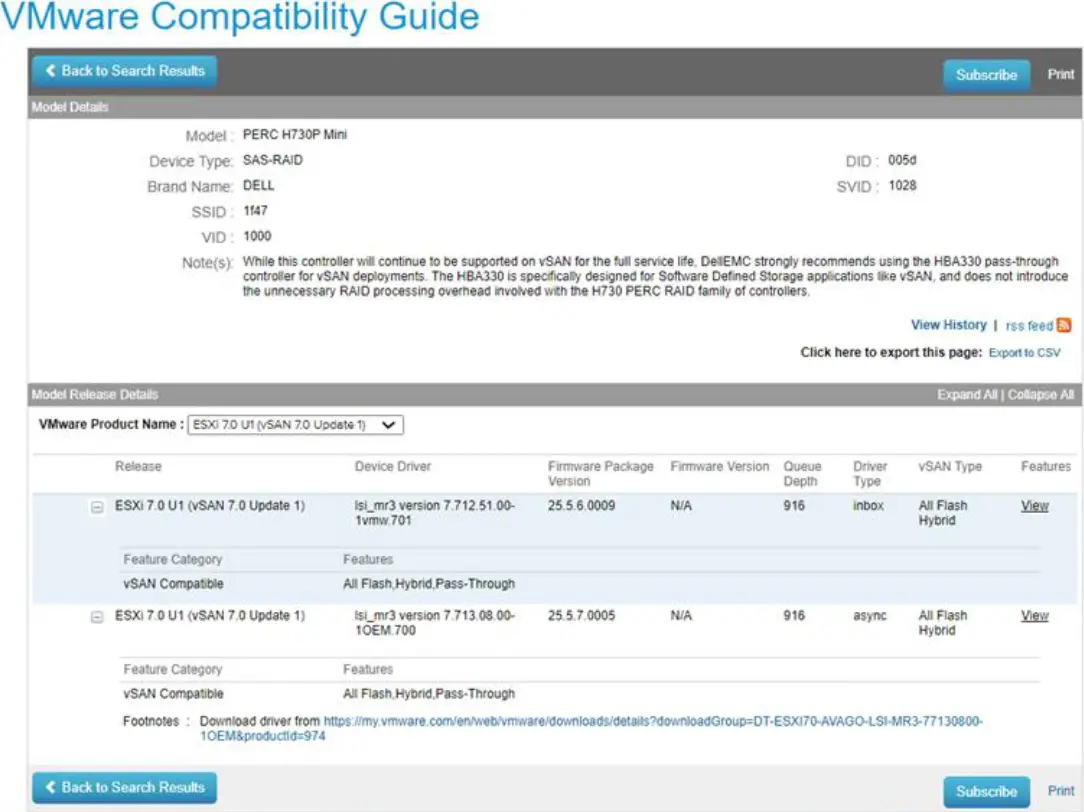Click the async driver type cell

pyautogui.click(x=870, y=616)
